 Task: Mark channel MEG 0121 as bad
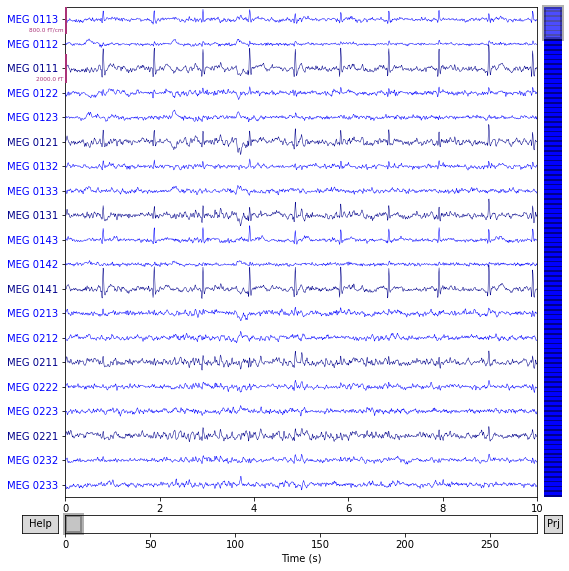click(x=32, y=142)
